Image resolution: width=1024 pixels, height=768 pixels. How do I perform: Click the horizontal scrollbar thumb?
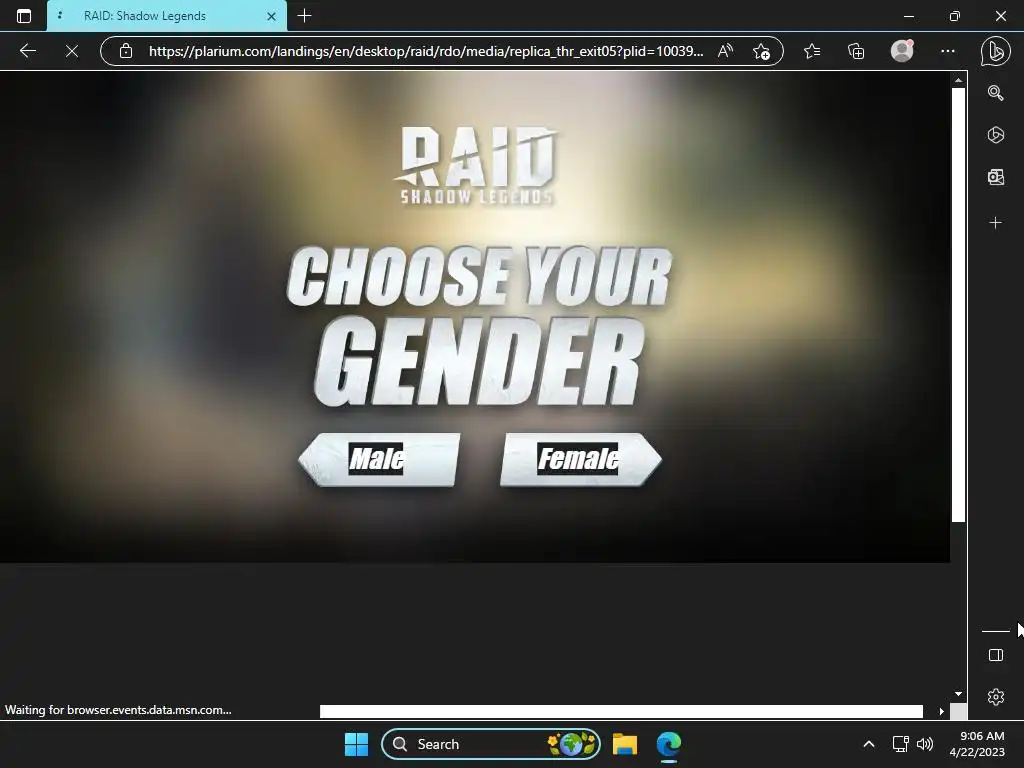coord(621,711)
